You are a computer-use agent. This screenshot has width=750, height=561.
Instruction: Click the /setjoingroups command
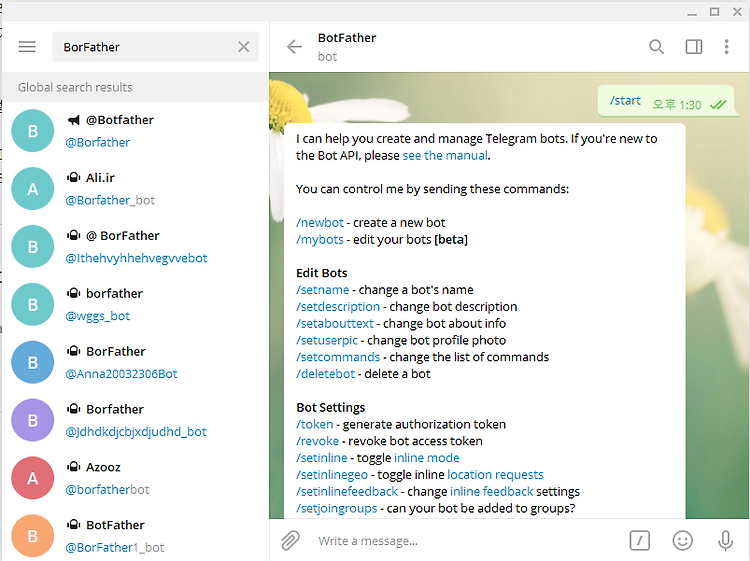(336, 508)
